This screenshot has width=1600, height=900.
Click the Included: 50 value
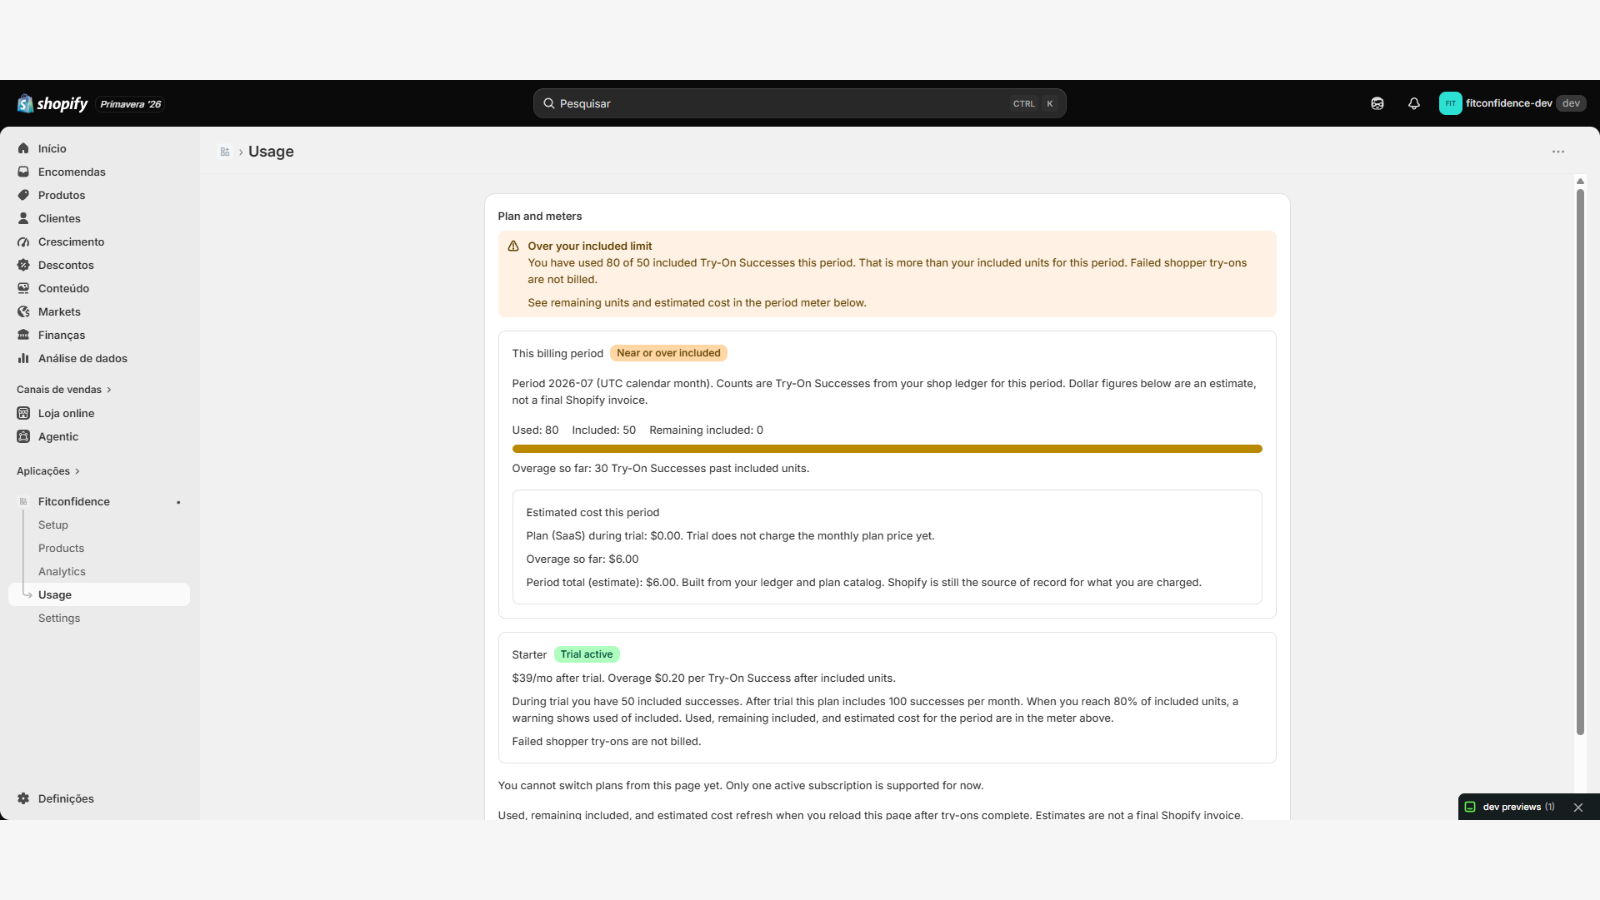604,430
